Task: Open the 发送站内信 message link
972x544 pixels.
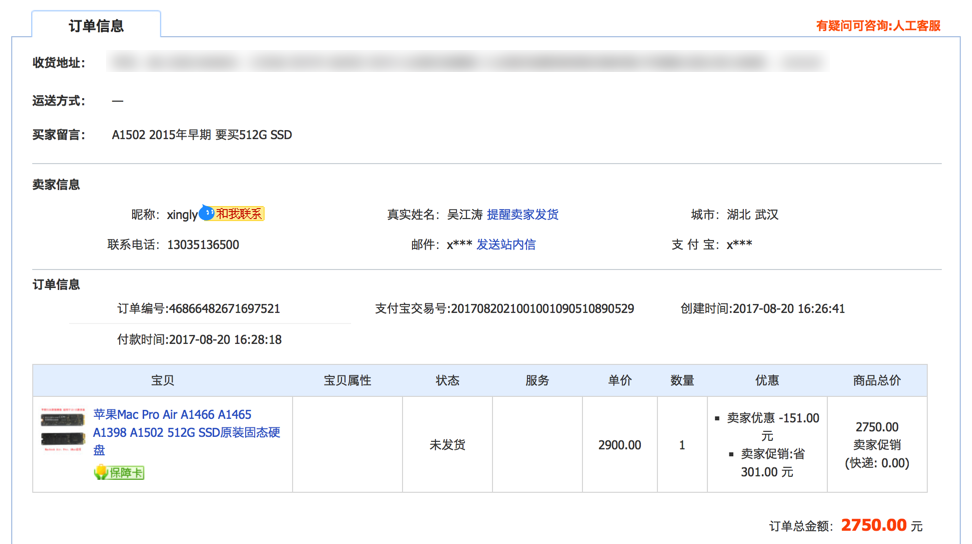Action: tap(506, 244)
